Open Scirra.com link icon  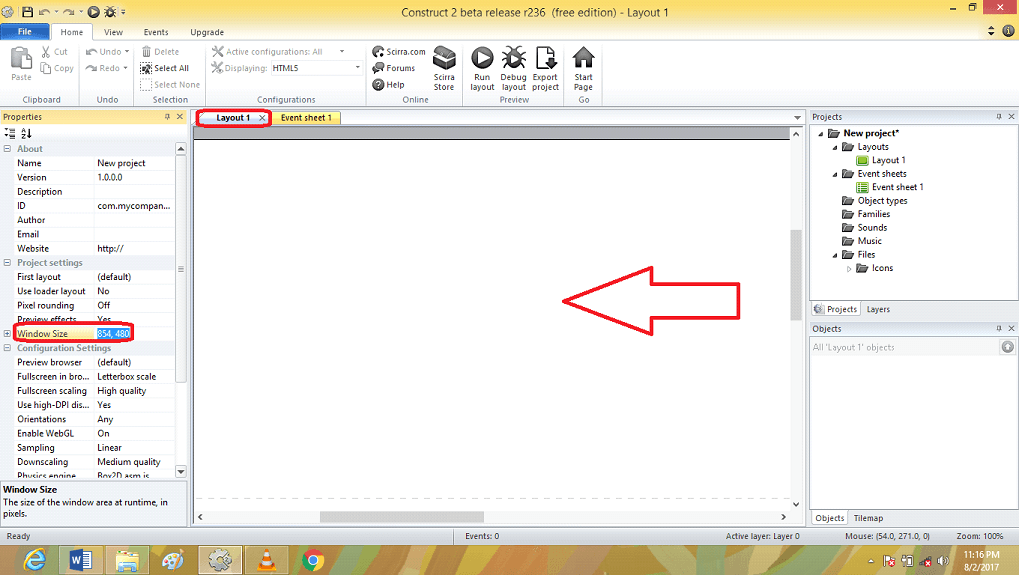[378, 51]
